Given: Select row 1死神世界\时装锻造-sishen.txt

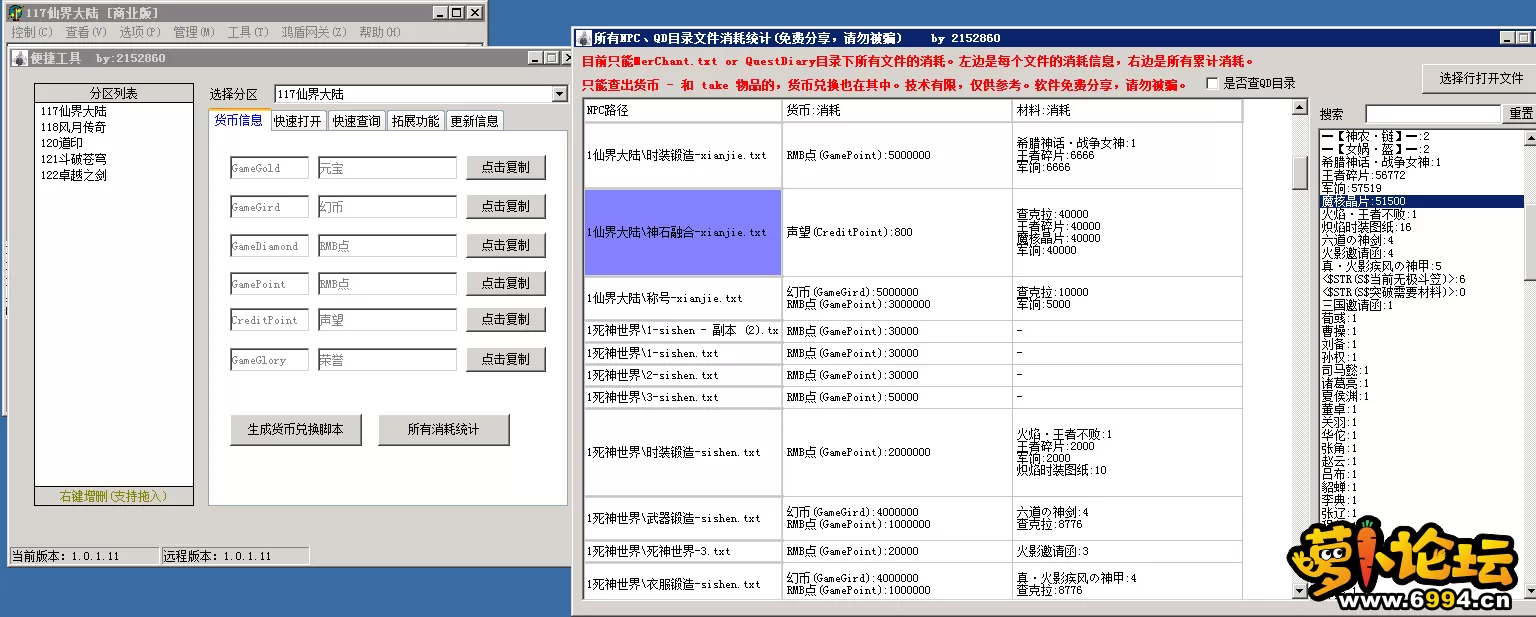Looking at the screenshot, I should 682,452.
